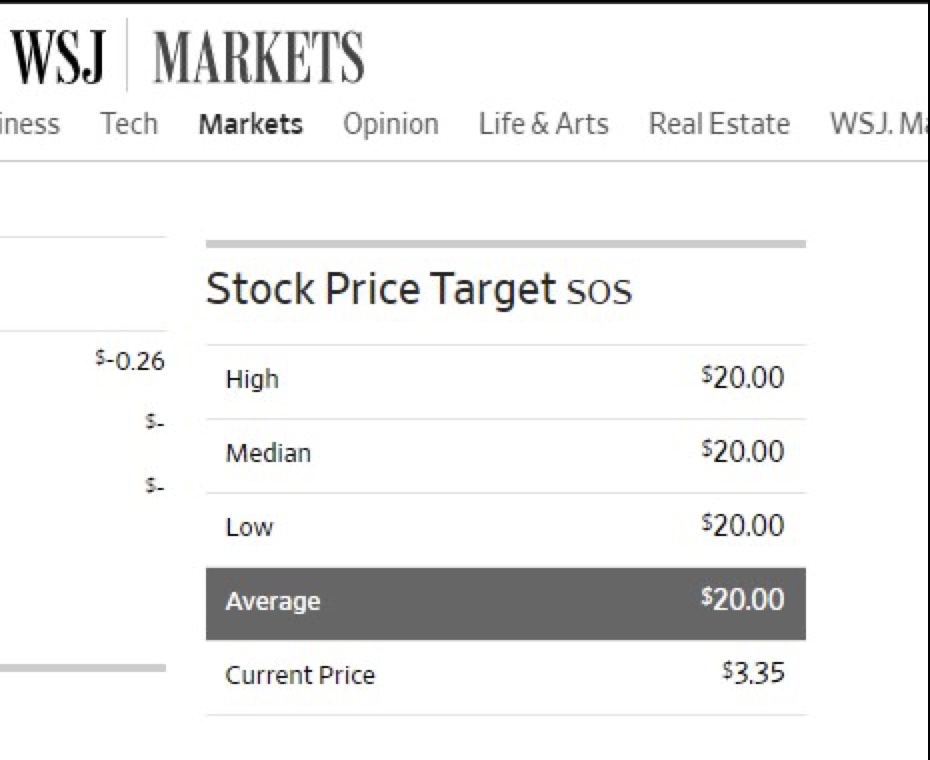The image size is (930, 760).
Task: Click the Average $20.00 value
Action: 743,599
